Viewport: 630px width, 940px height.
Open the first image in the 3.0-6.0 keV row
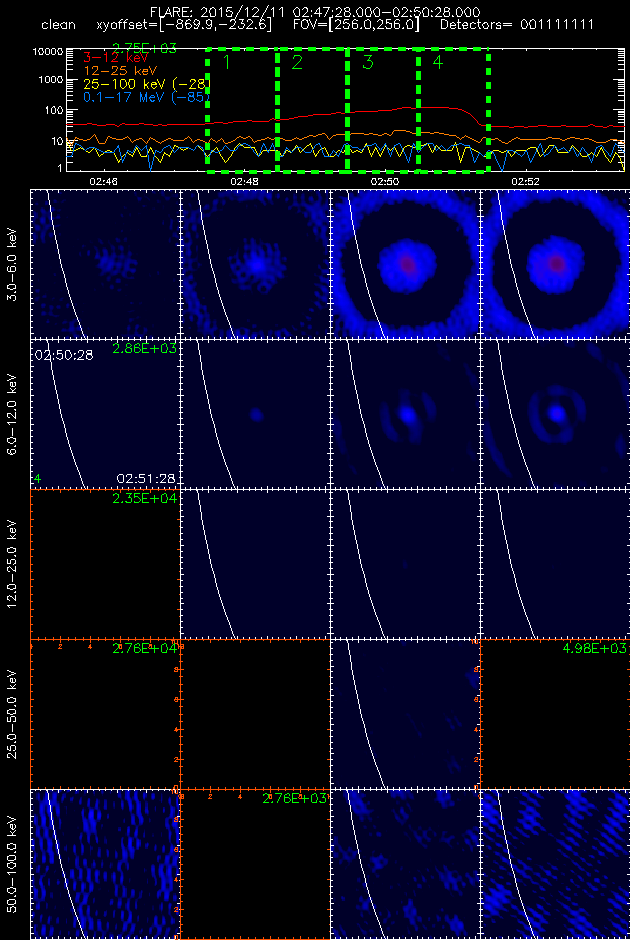105,264
